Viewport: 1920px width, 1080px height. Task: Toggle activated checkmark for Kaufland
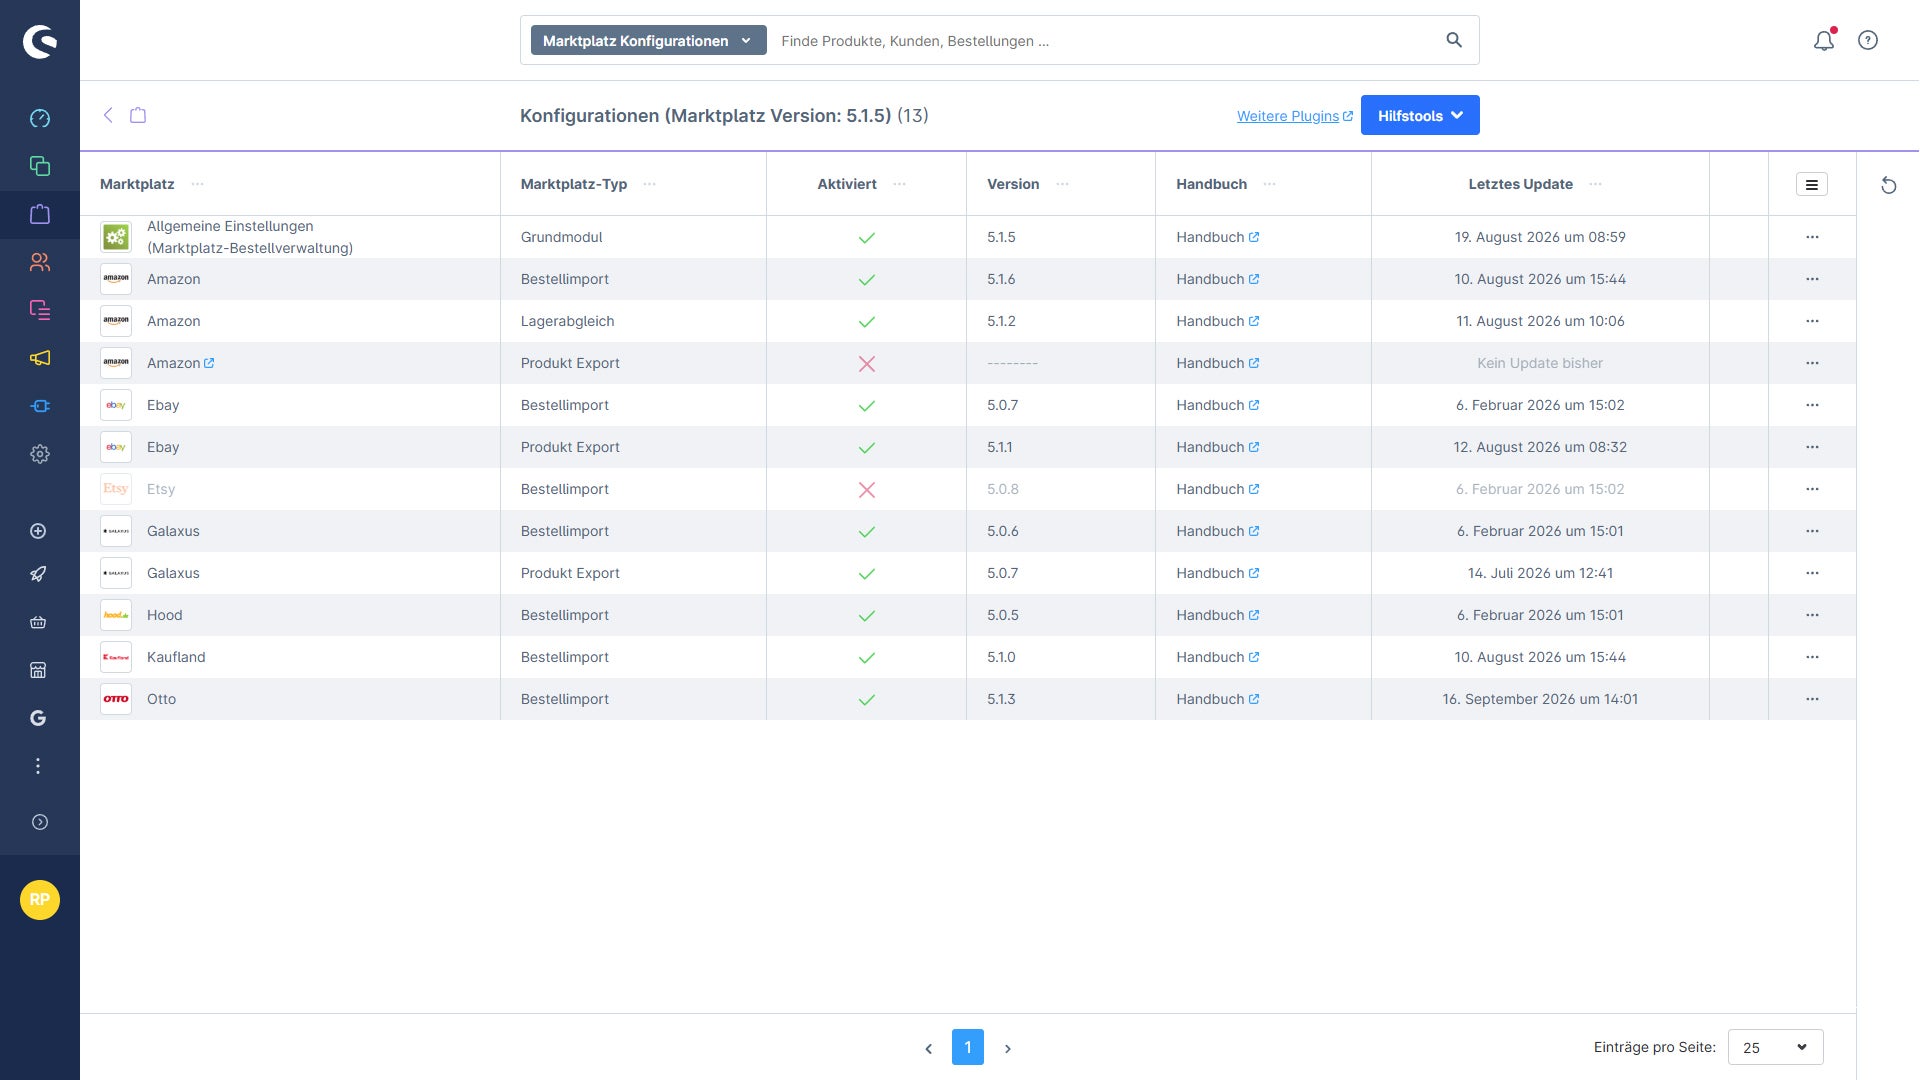[867, 658]
